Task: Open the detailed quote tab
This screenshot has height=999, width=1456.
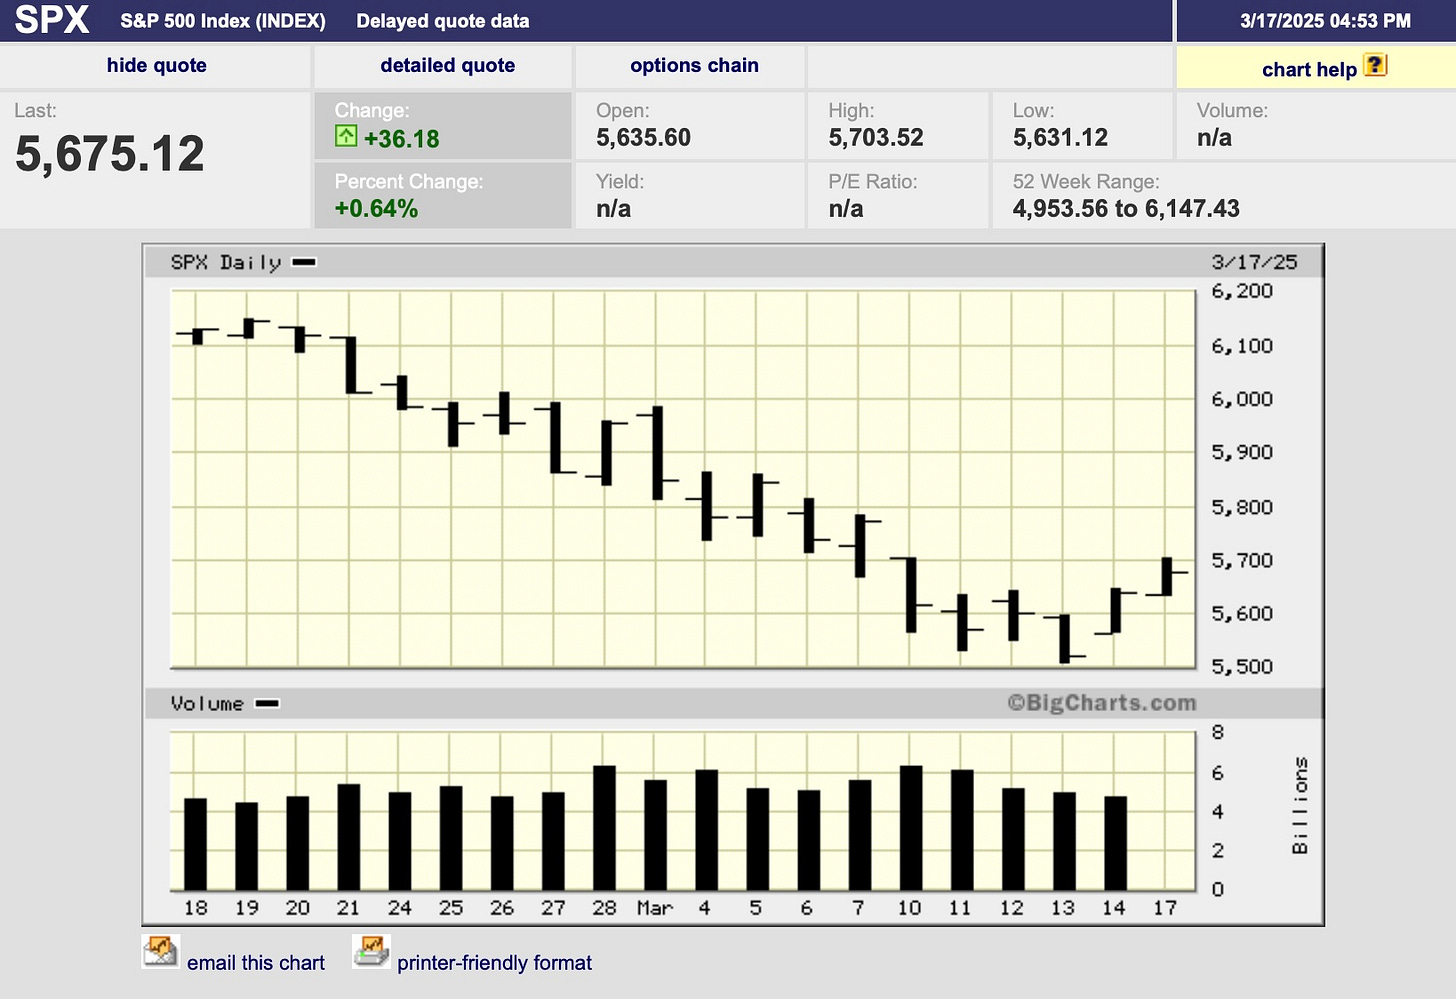Action: coord(447,66)
